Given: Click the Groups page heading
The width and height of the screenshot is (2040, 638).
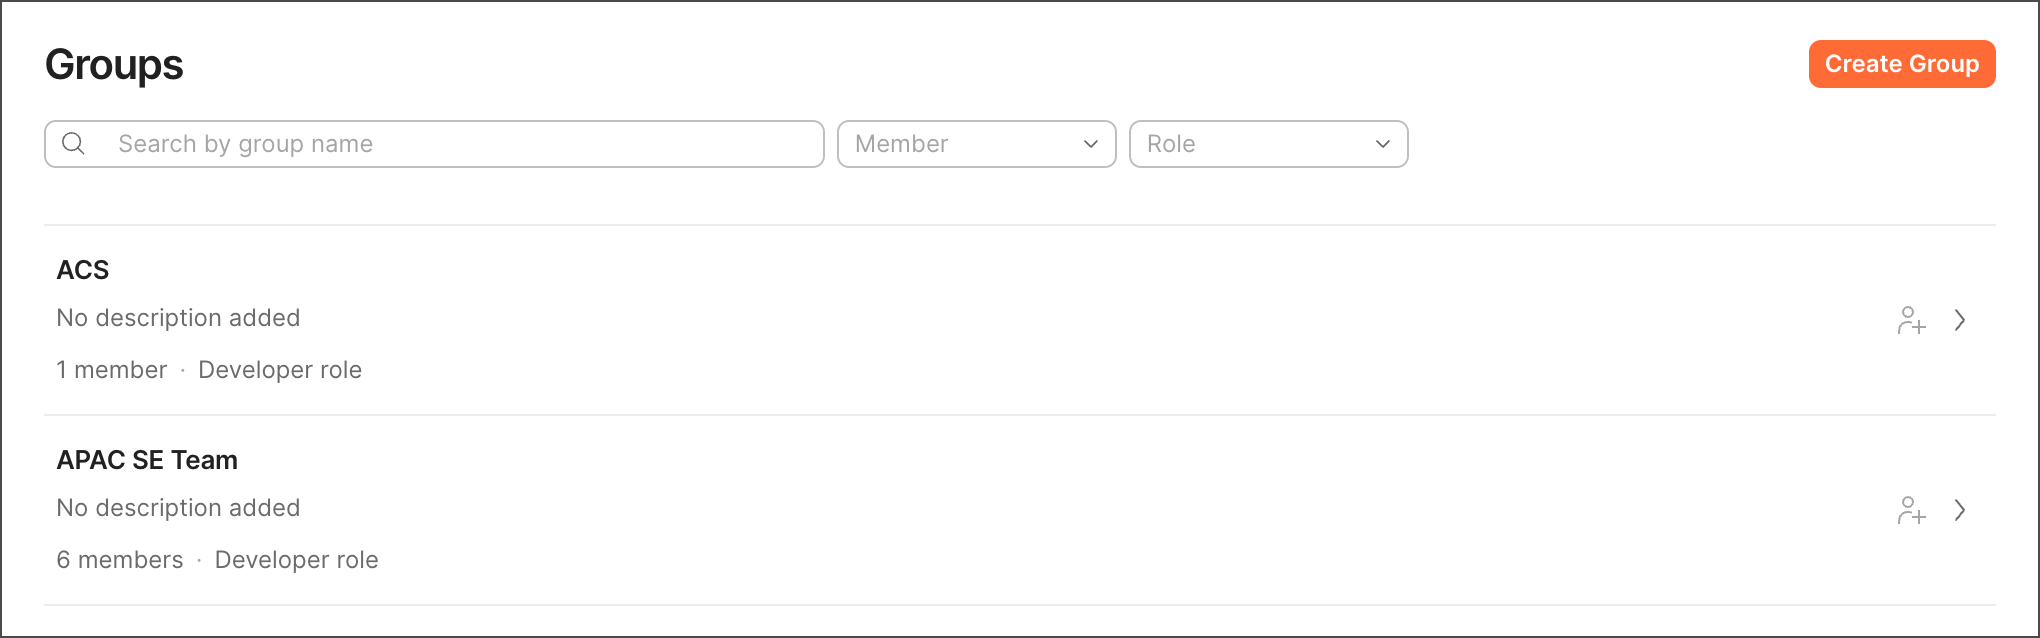Looking at the screenshot, I should [114, 65].
